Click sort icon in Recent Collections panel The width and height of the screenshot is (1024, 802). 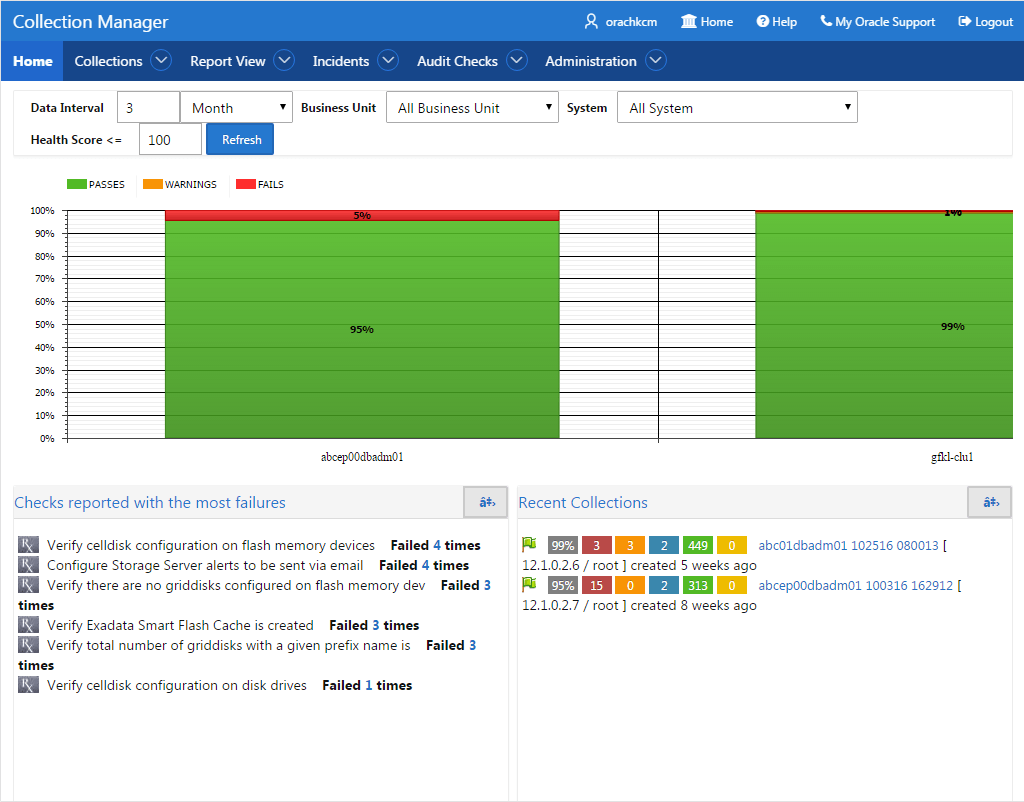tap(990, 502)
